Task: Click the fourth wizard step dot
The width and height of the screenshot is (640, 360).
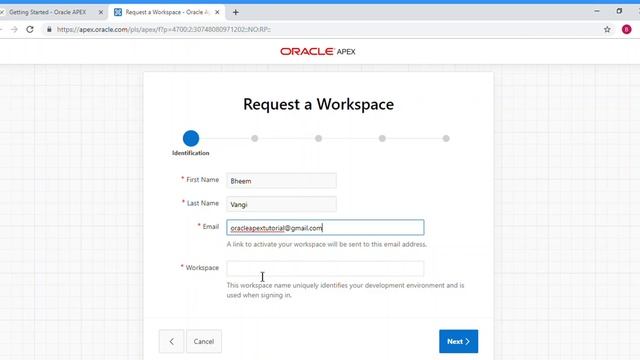Action: 382,138
